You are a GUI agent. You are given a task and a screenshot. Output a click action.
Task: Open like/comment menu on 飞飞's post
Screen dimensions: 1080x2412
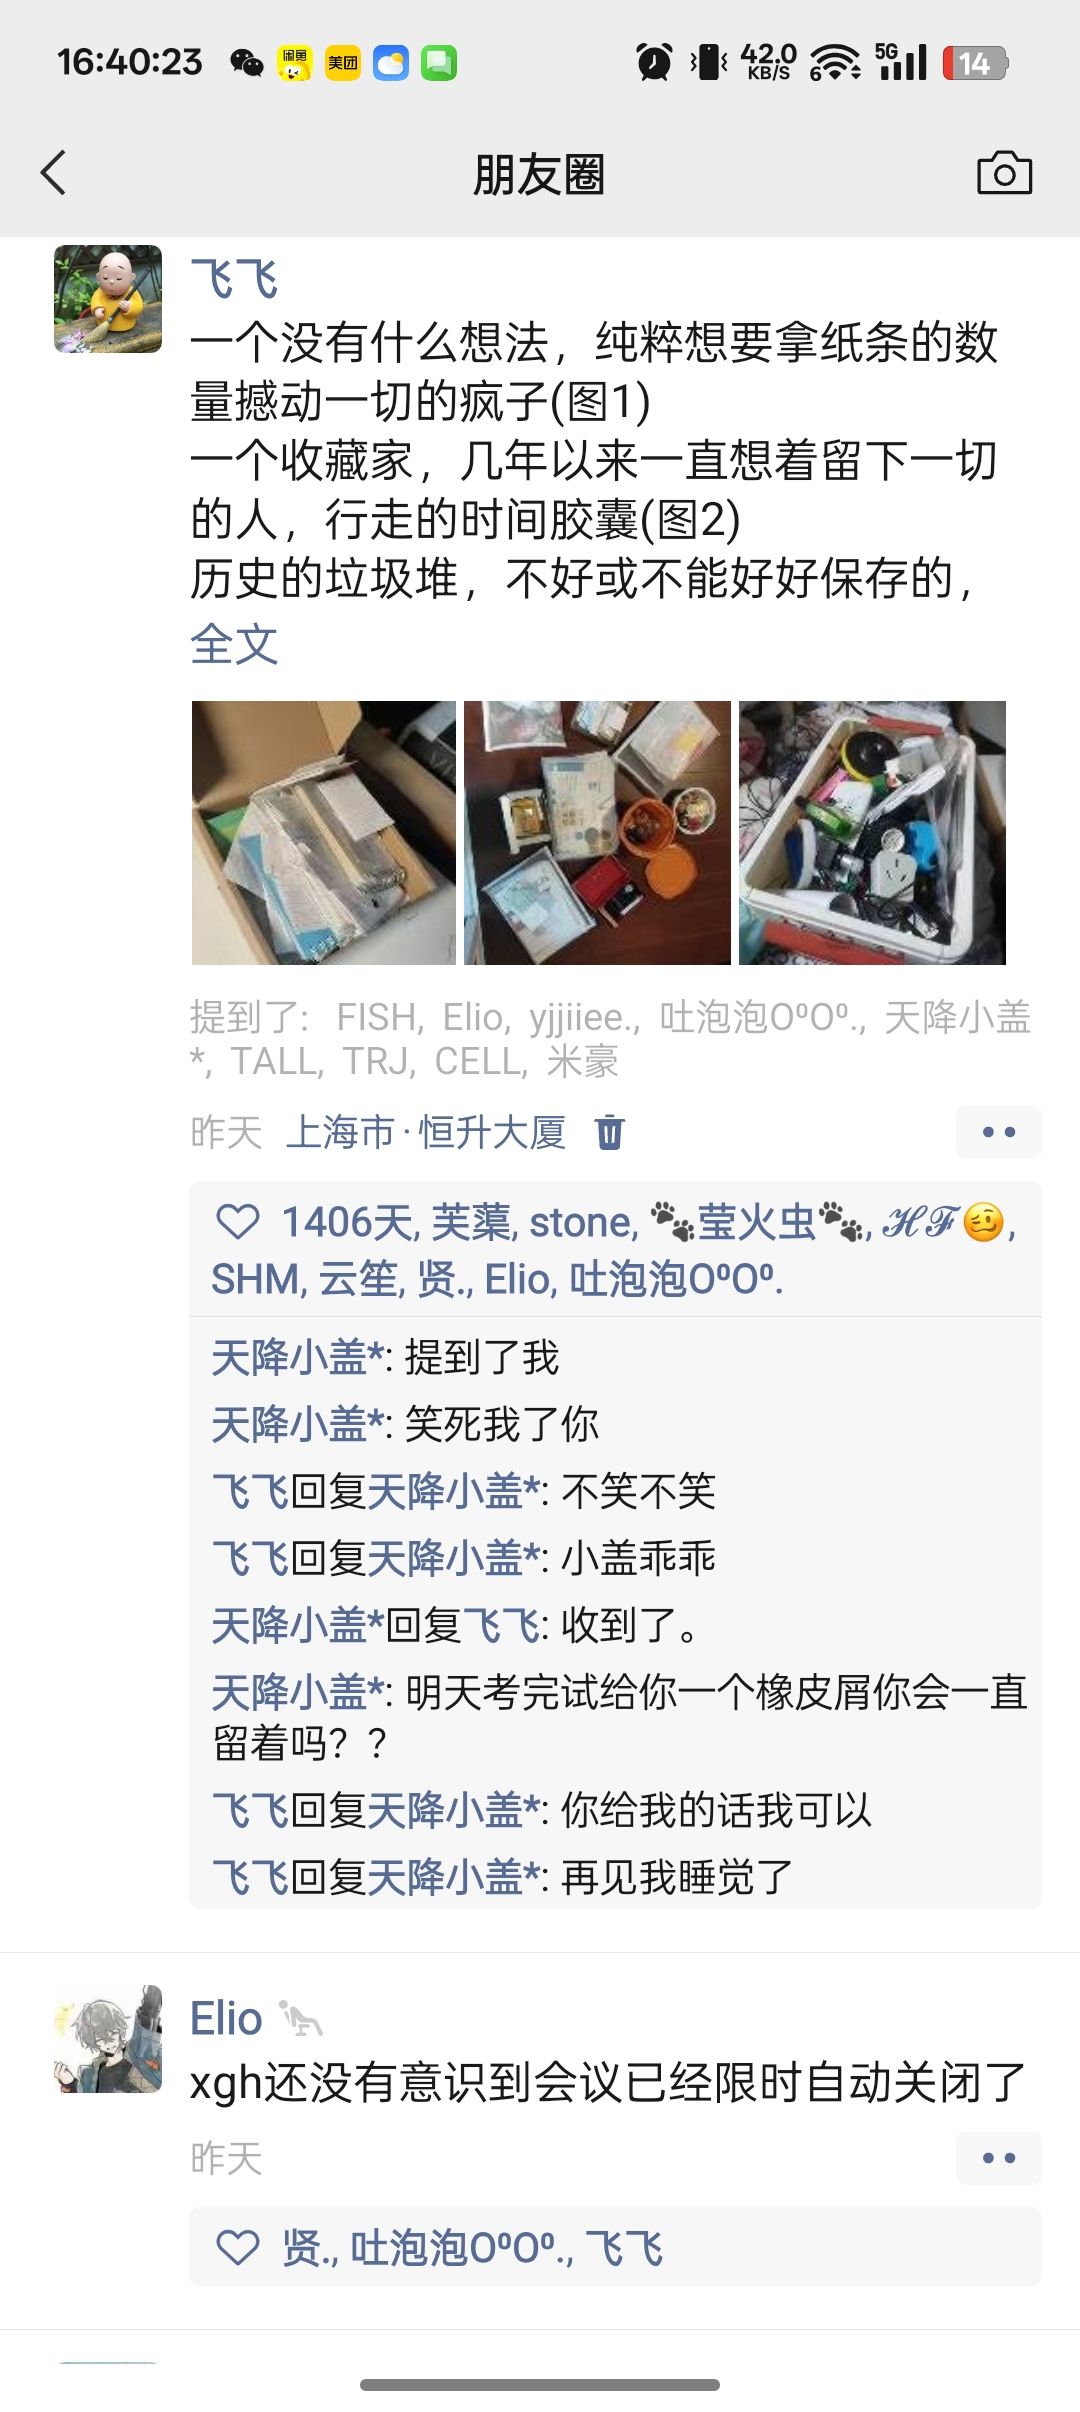click(998, 1132)
